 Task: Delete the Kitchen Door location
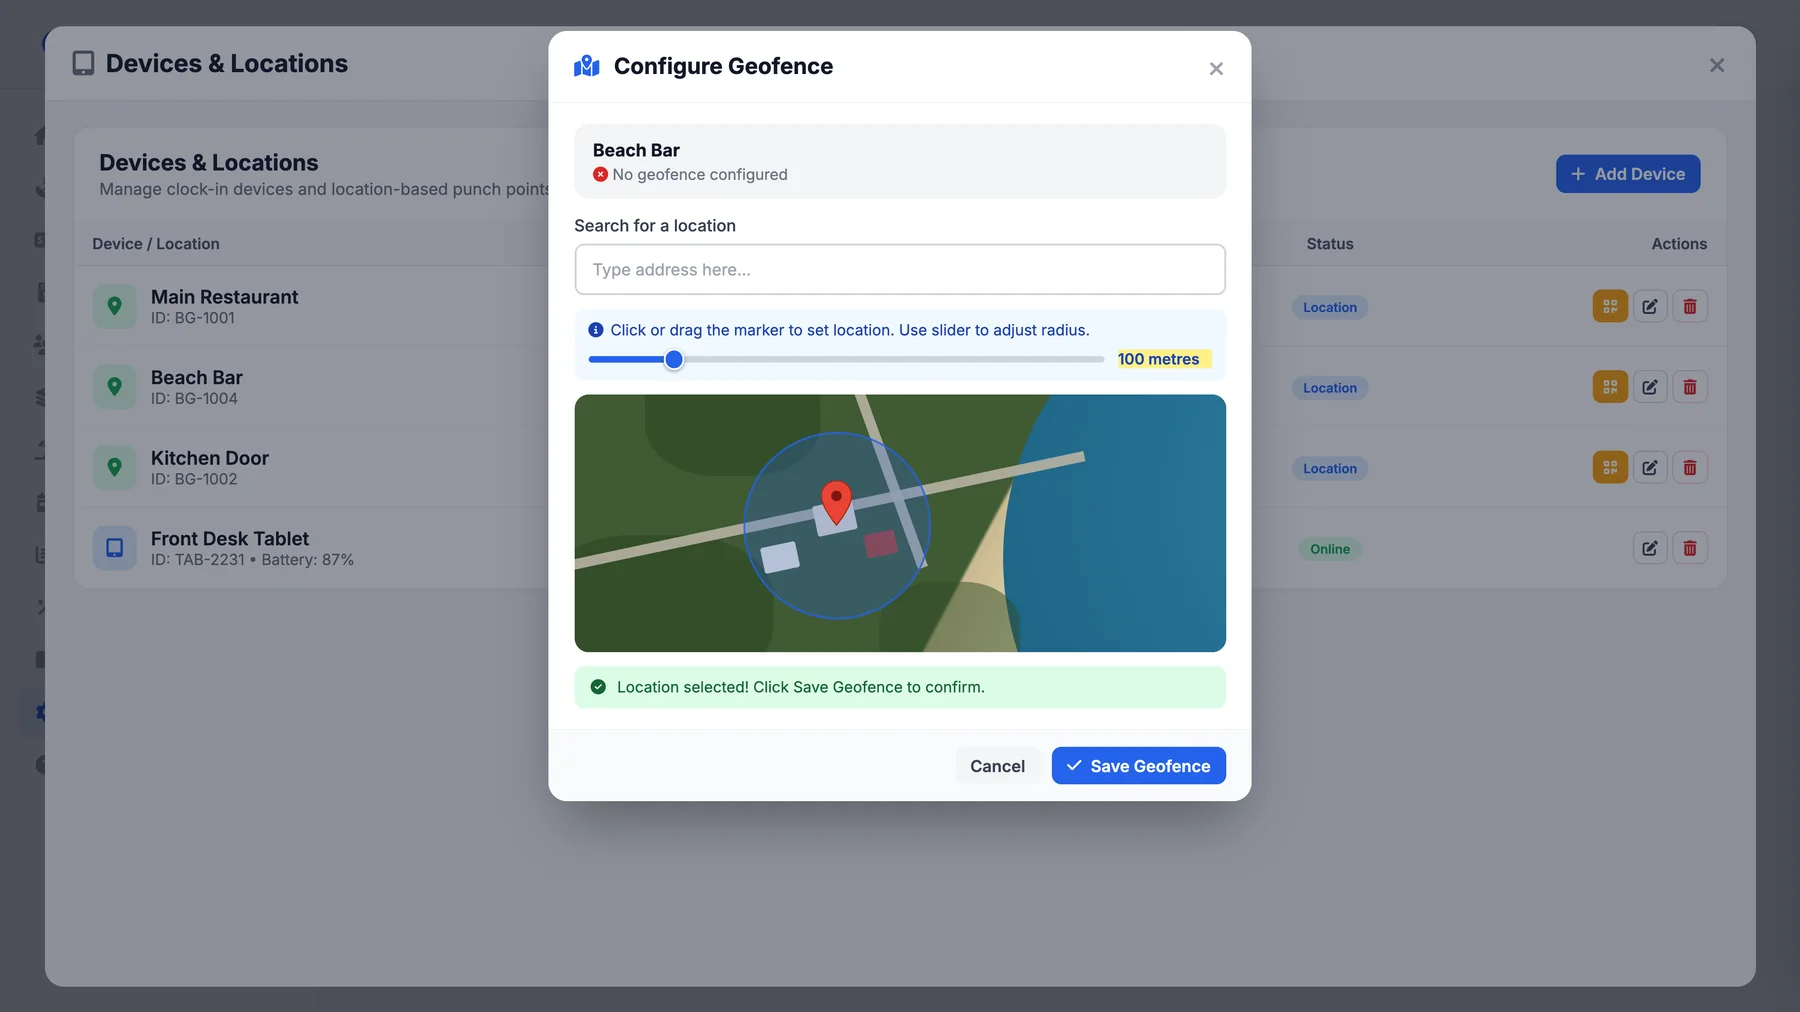tap(1690, 468)
